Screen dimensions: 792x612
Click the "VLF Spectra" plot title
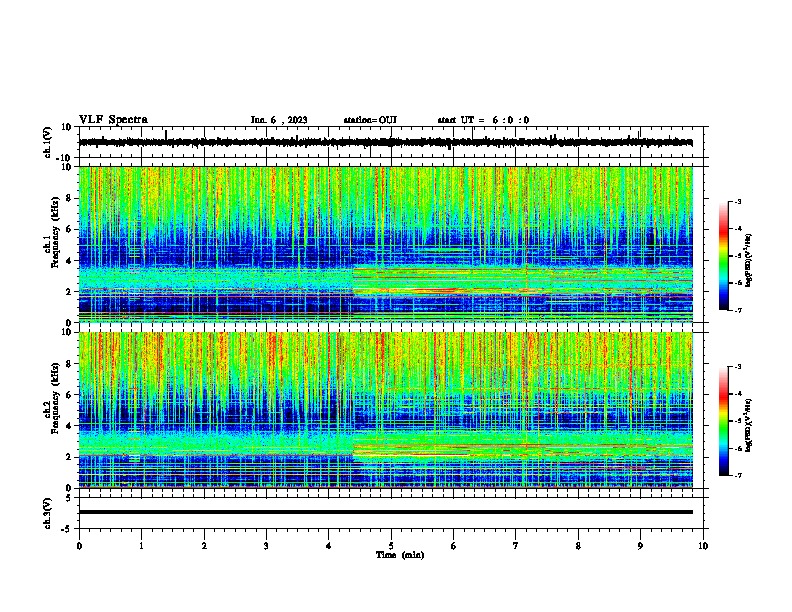[x=113, y=120]
